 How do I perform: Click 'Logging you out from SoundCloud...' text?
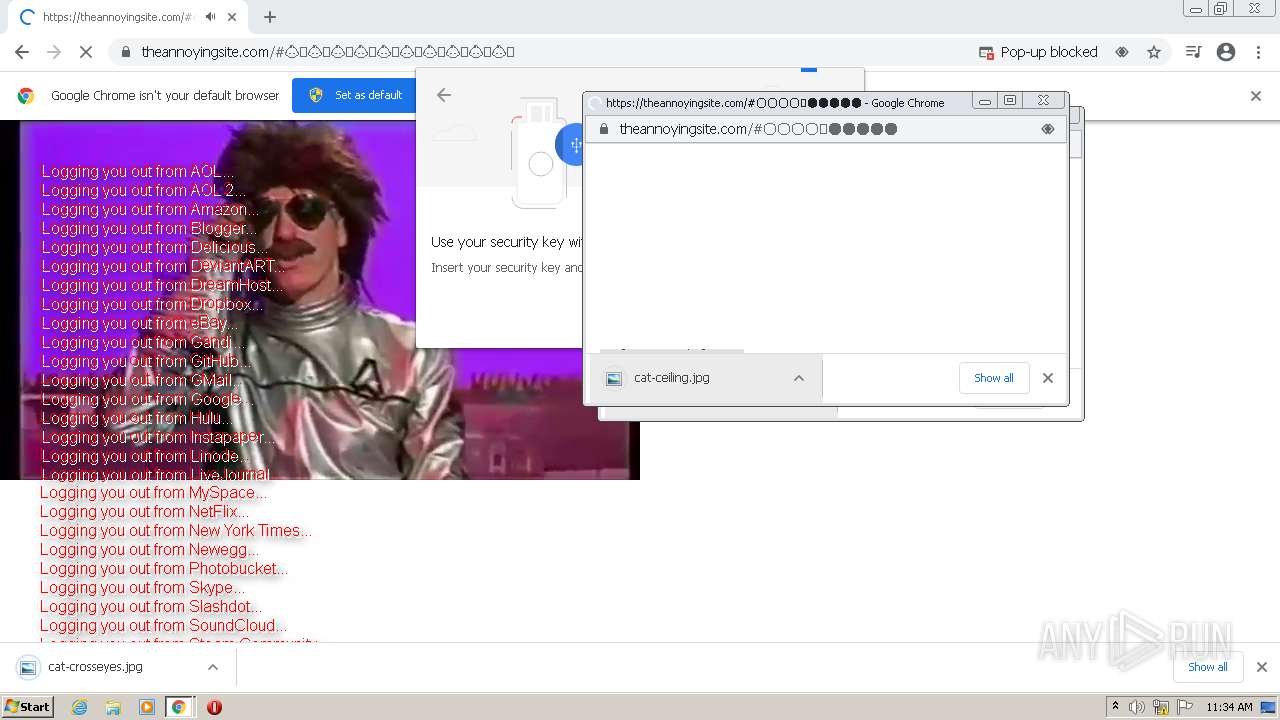(x=163, y=625)
